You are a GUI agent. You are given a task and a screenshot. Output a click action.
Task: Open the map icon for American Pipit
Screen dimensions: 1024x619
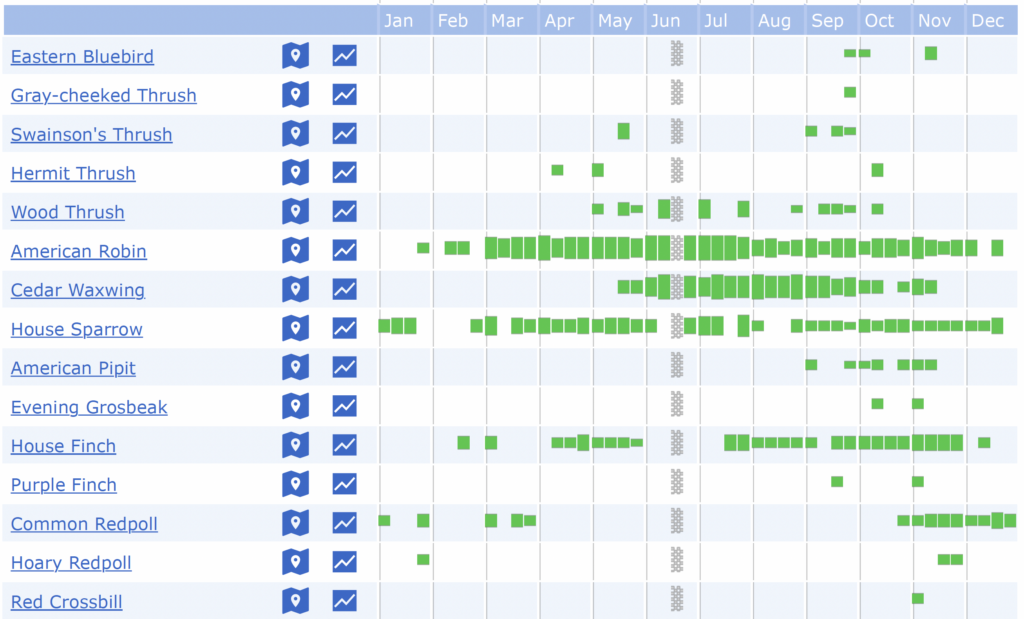pos(295,367)
